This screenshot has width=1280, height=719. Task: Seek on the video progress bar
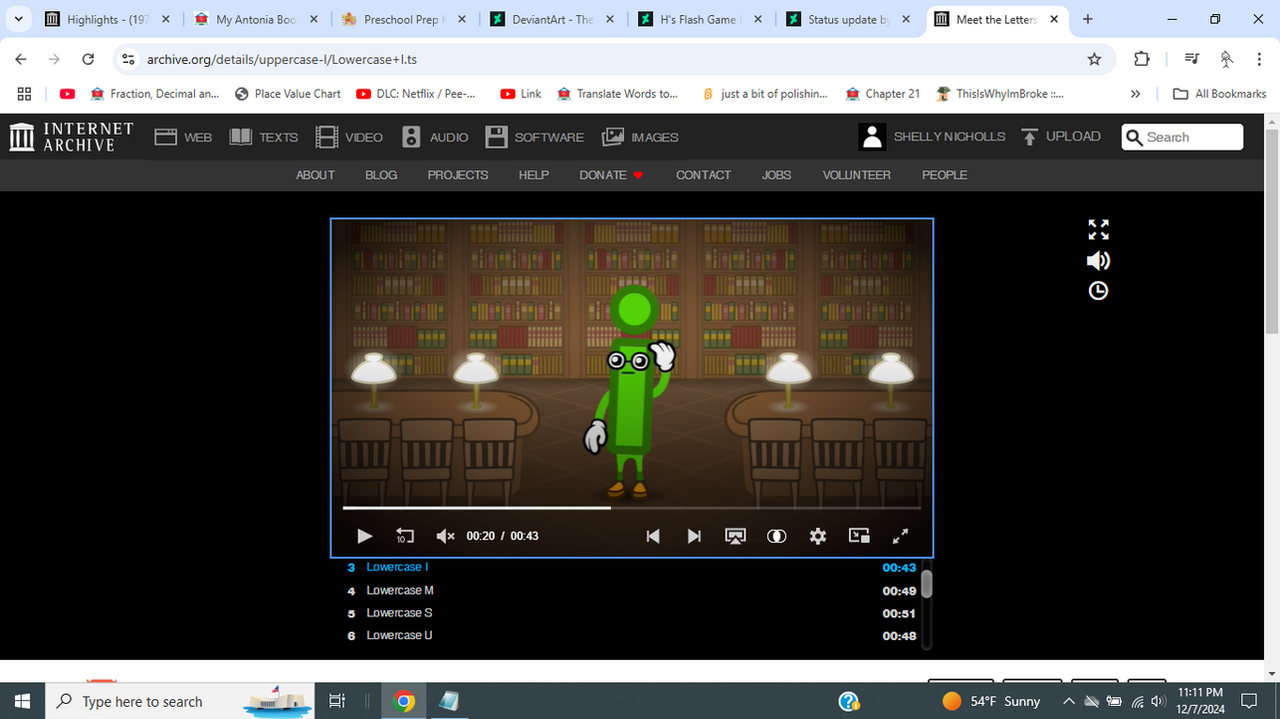pyautogui.click(x=631, y=508)
